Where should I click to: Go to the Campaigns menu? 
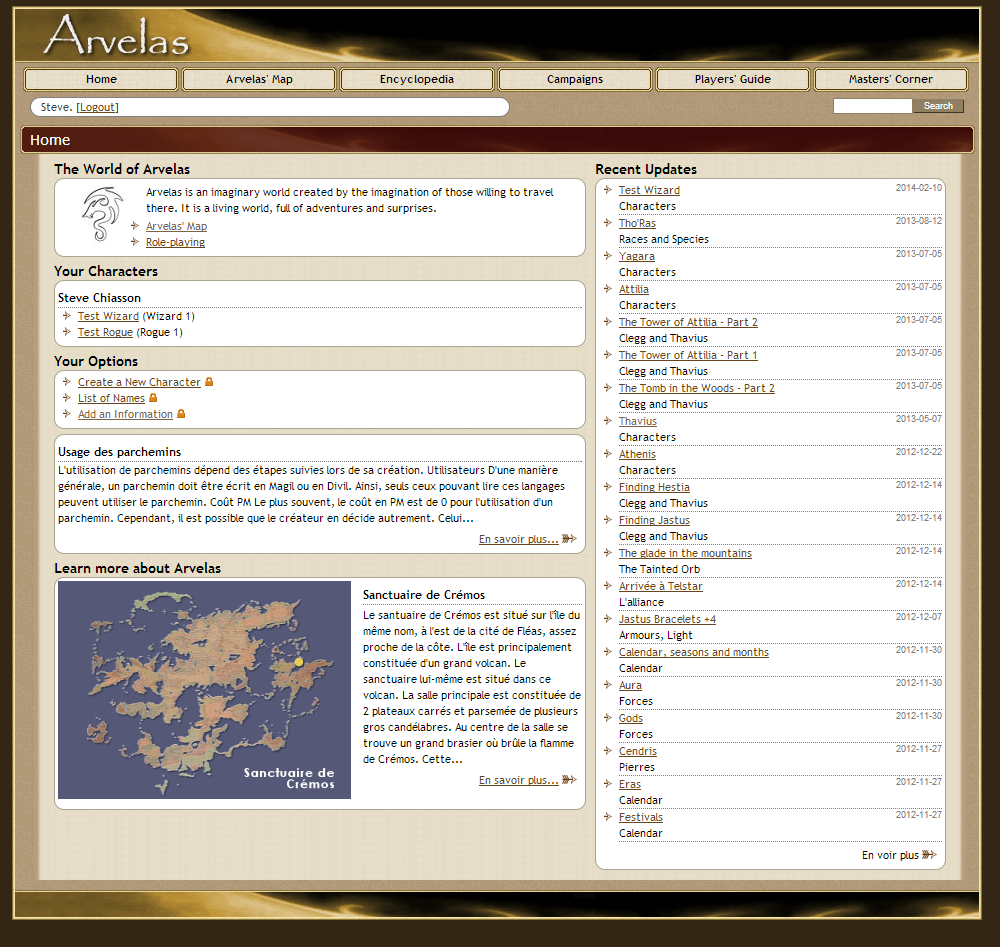tap(575, 79)
